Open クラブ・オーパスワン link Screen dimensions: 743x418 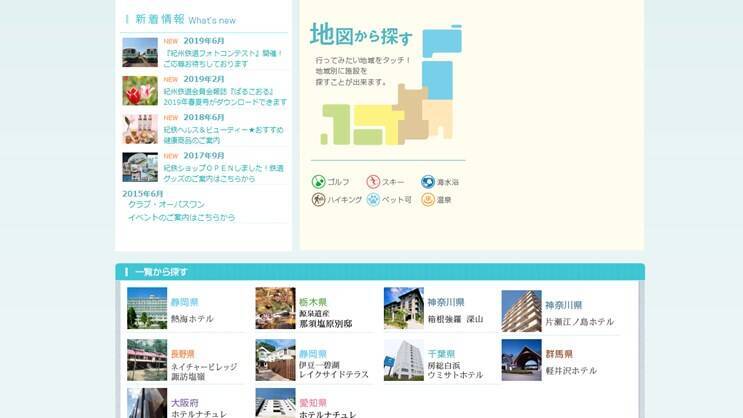point(166,204)
